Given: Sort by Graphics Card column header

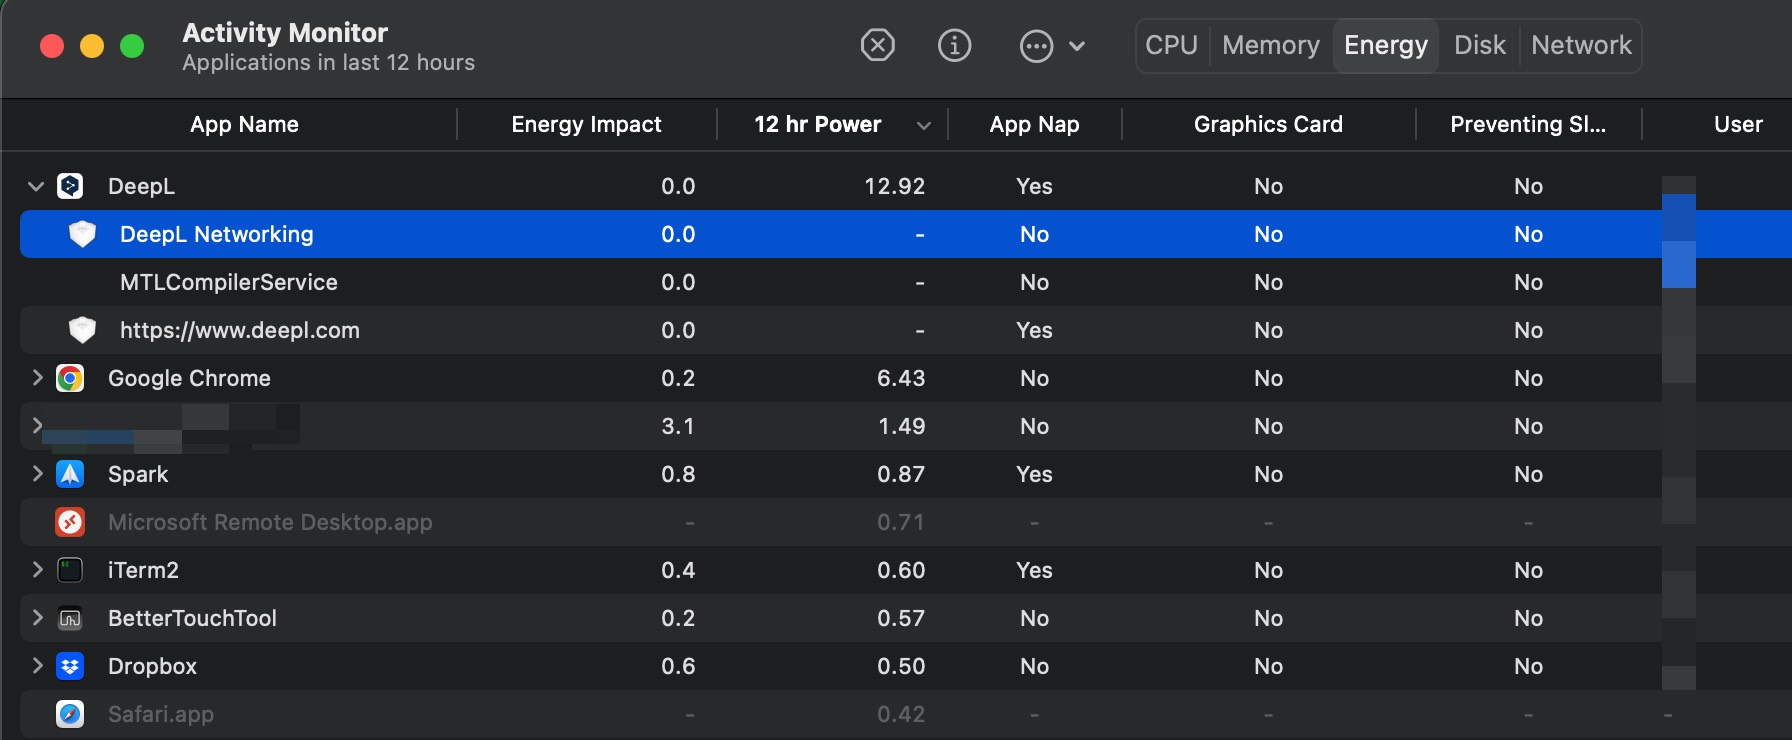Looking at the screenshot, I should click(x=1268, y=124).
